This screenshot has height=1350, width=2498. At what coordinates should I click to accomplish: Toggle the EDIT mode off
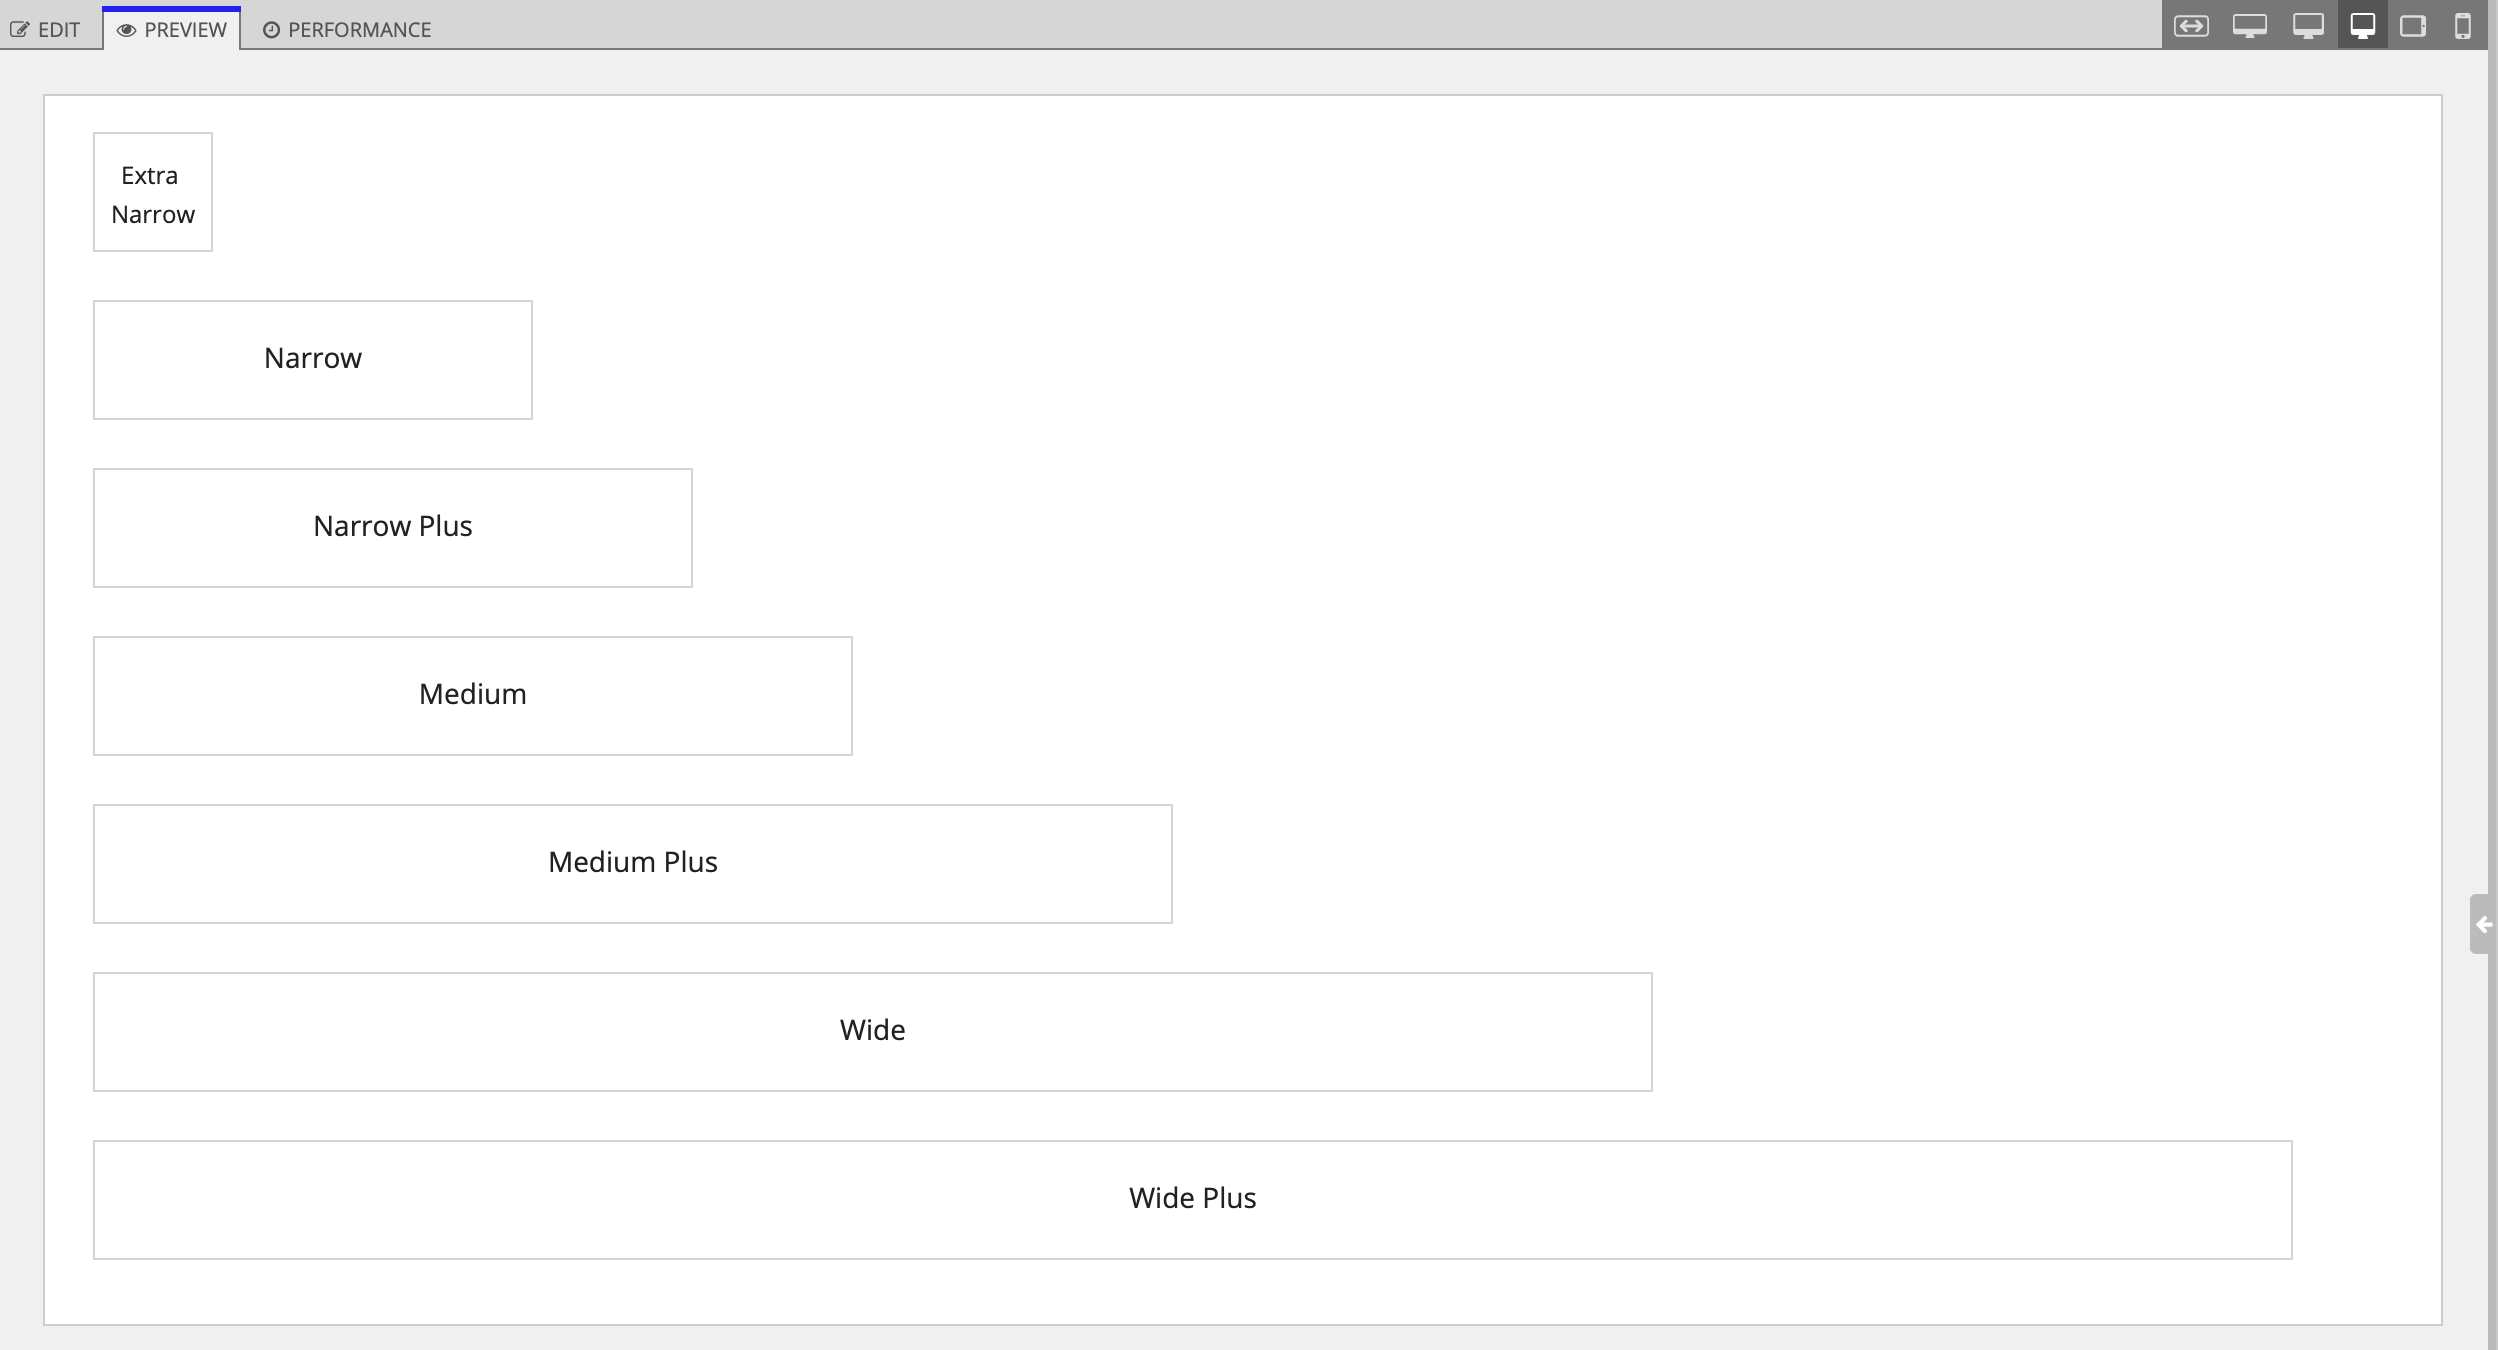pos(48,28)
